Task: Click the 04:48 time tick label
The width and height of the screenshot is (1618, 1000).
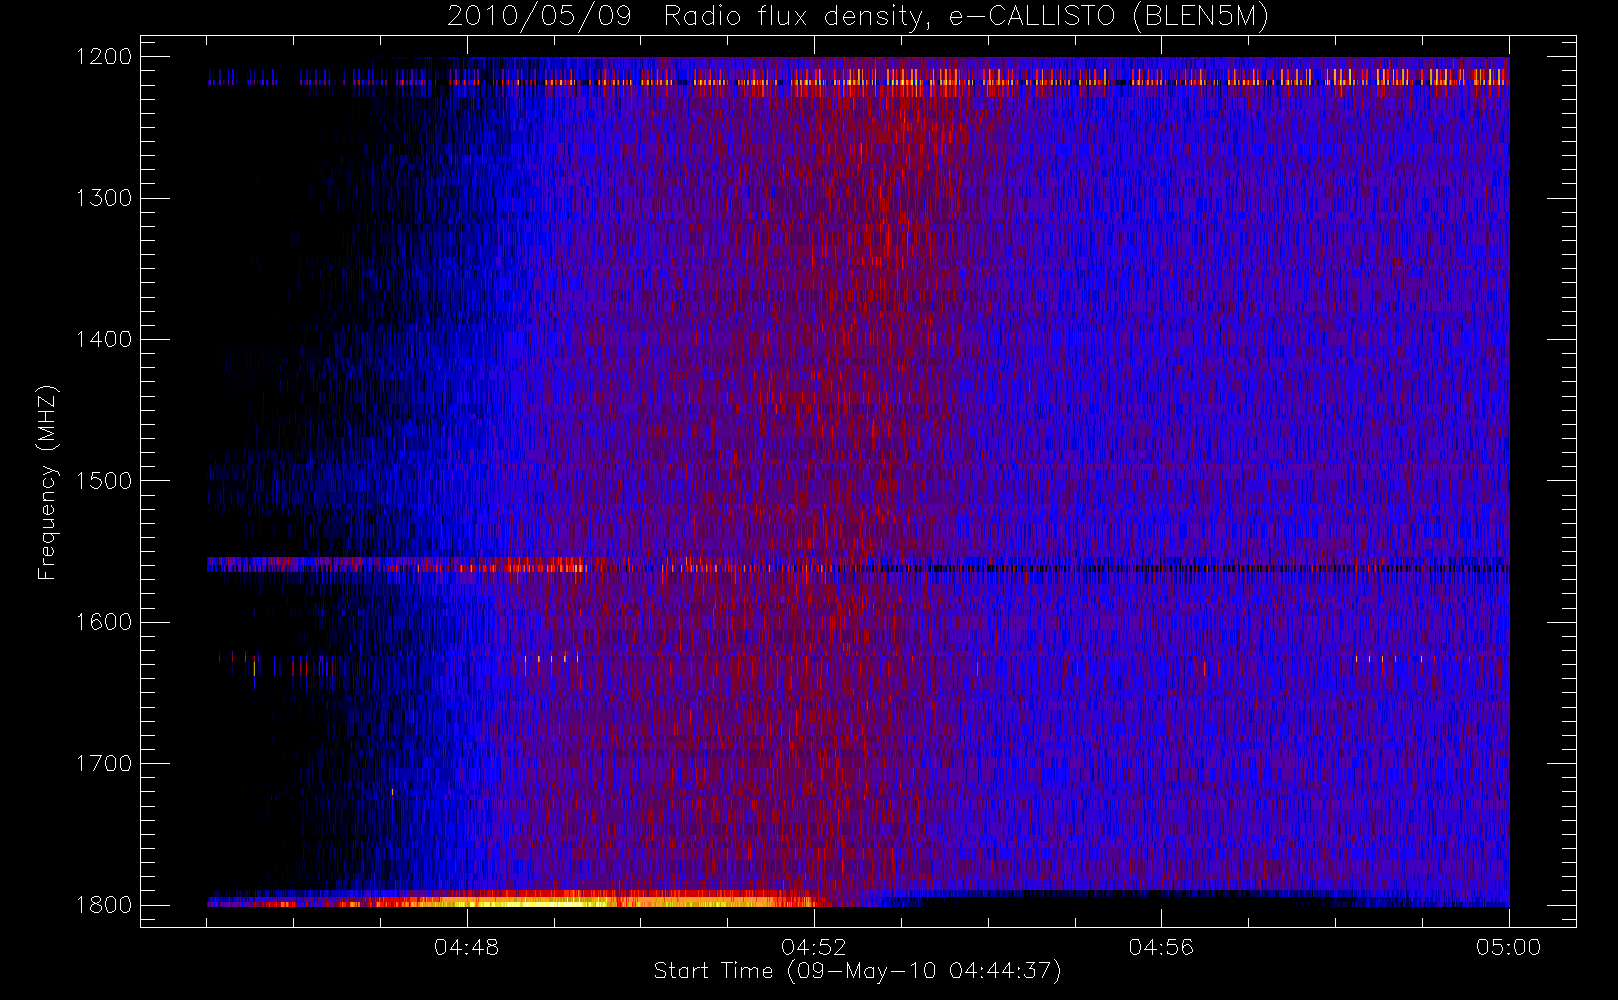Action: 467,947
